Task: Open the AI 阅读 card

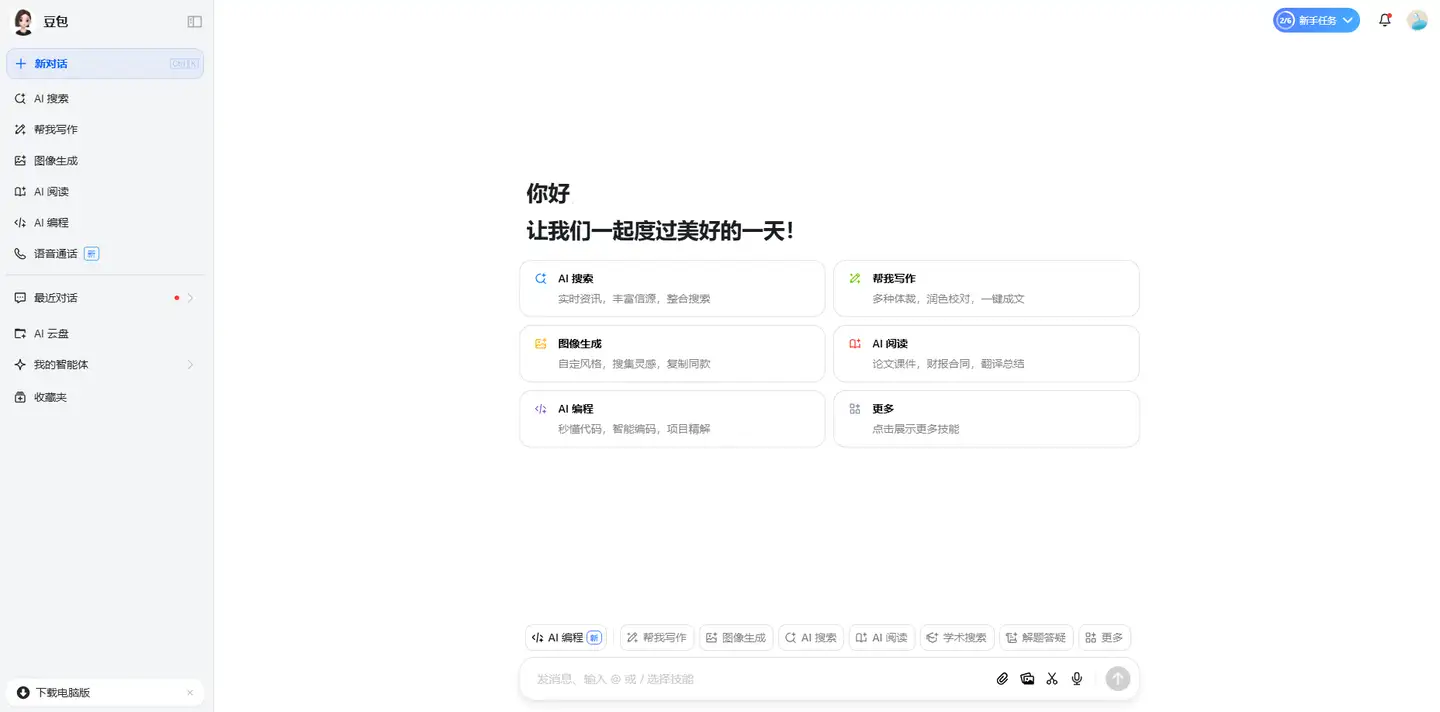Action: pos(986,354)
